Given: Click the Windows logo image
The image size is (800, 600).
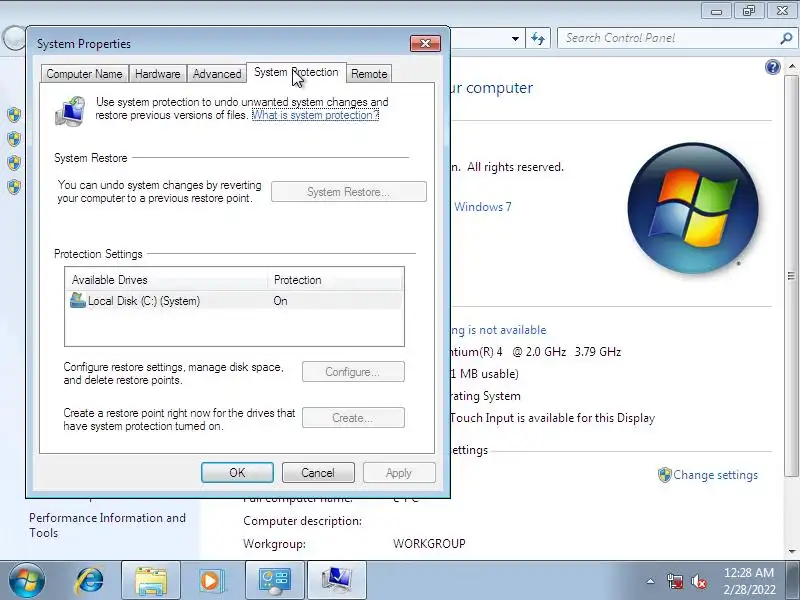Looking at the screenshot, I should tap(693, 208).
